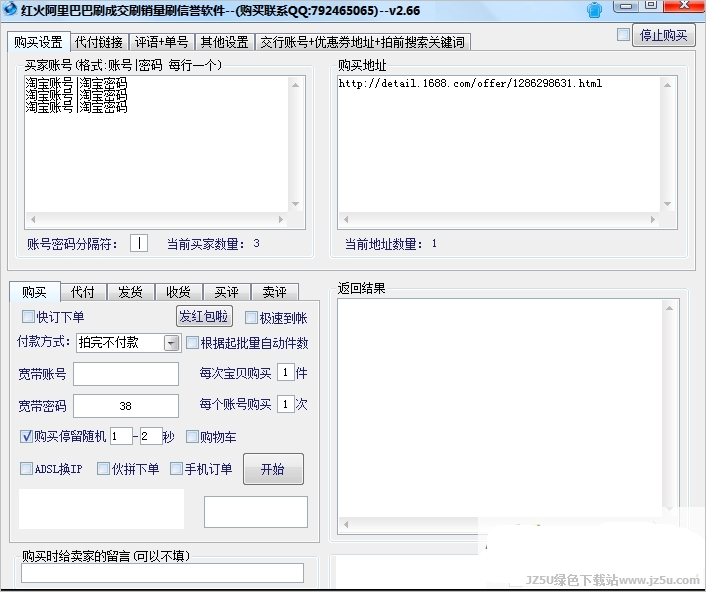Click right arrow of 买家账号 horizontal scrollbar

pos(281,219)
